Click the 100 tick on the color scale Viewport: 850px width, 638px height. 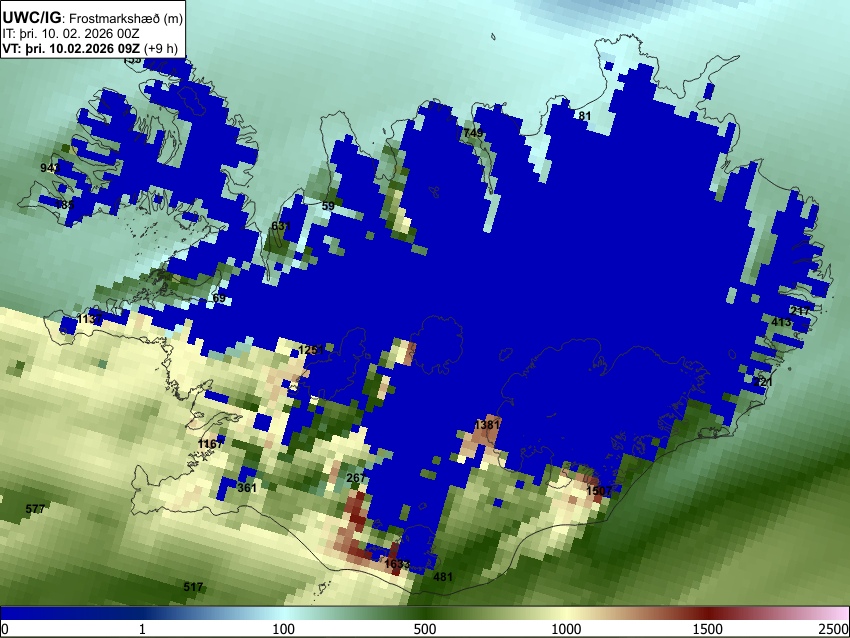point(283,629)
